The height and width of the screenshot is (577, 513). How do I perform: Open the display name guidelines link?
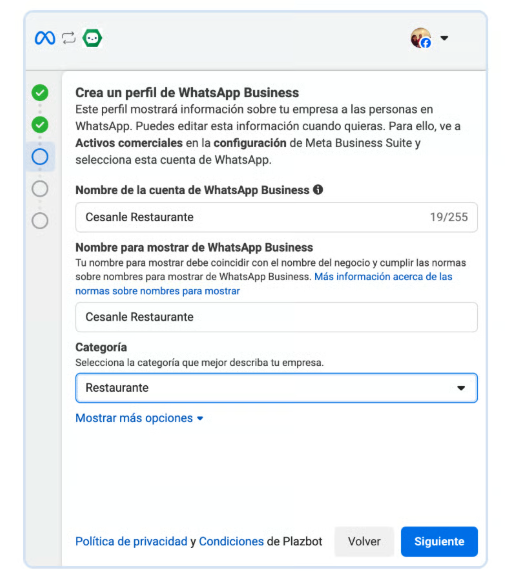point(264,284)
